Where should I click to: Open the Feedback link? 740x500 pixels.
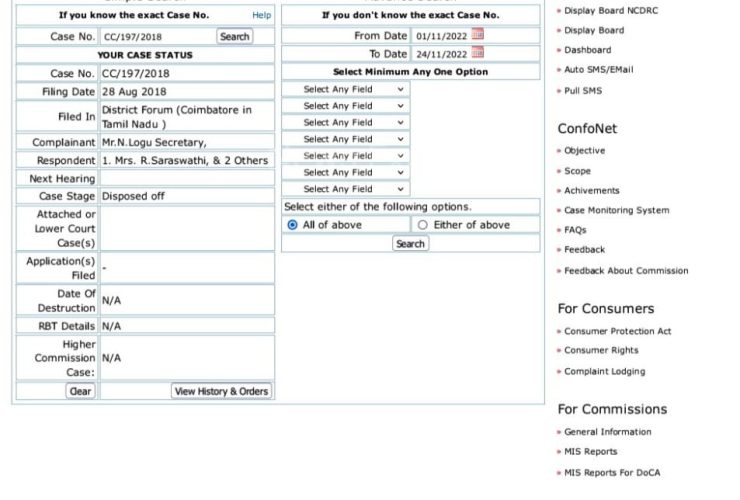pyautogui.click(x=584, y=250)
